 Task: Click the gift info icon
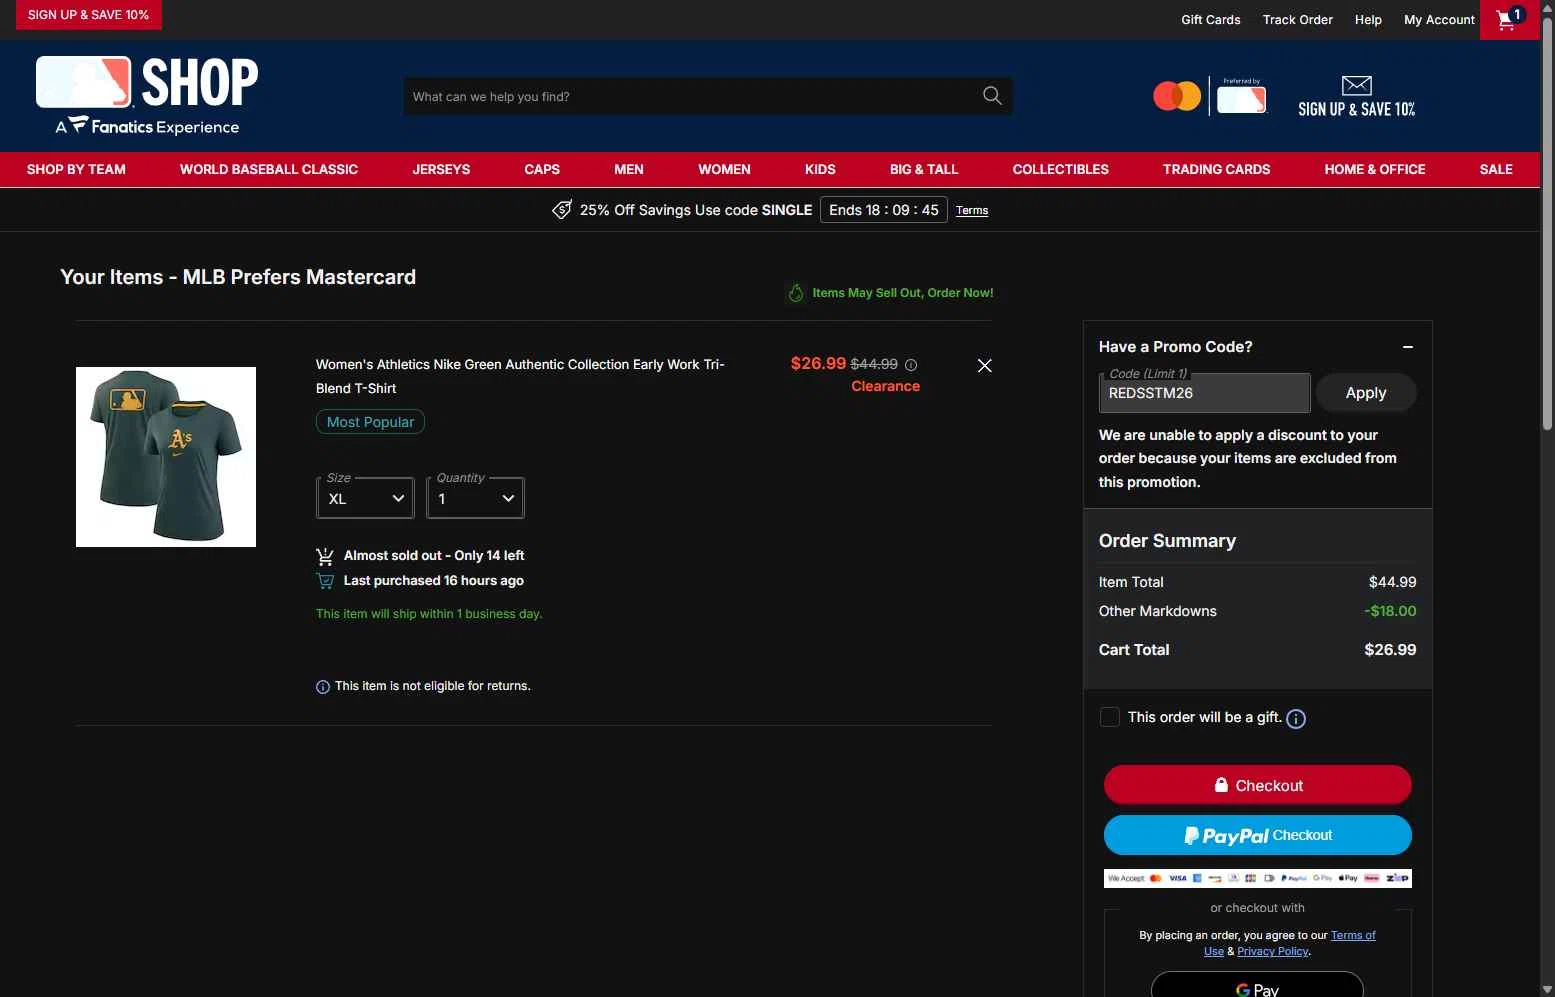click(x=1296, y=718)
